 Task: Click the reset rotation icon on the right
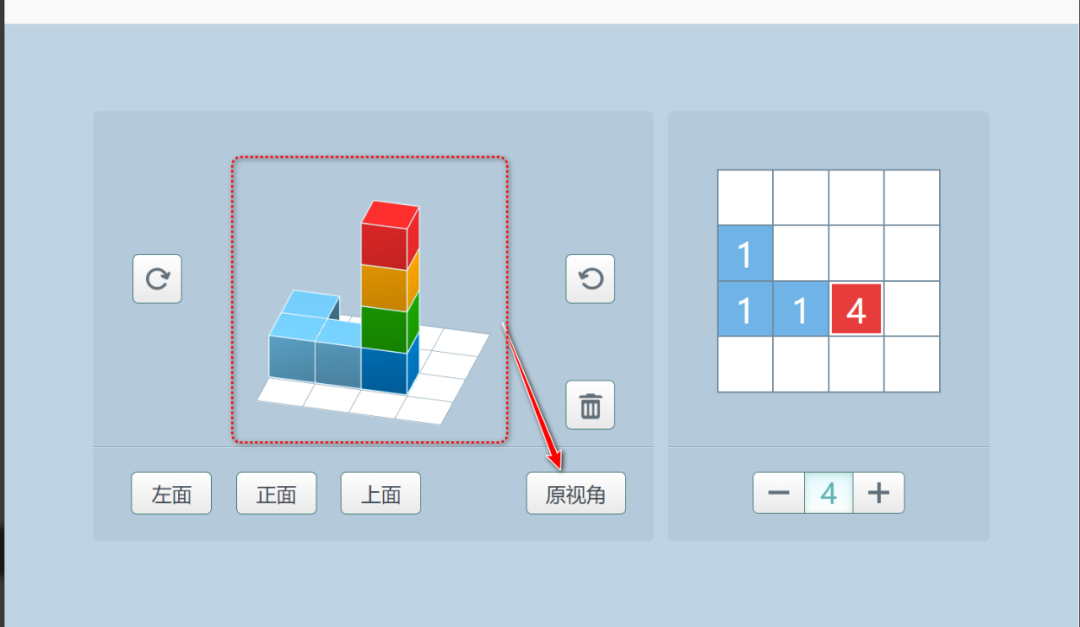590,279
